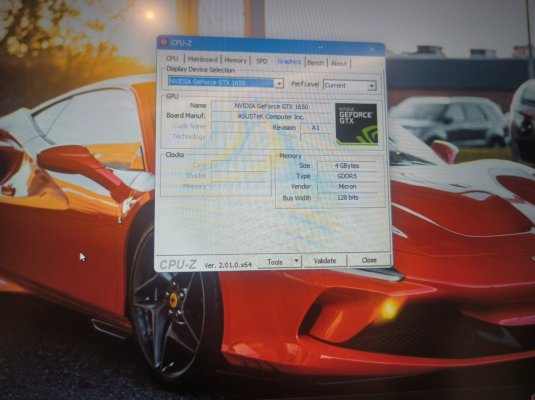Click the Bus Width label
The image size is (535, 400).
point(297,198)
